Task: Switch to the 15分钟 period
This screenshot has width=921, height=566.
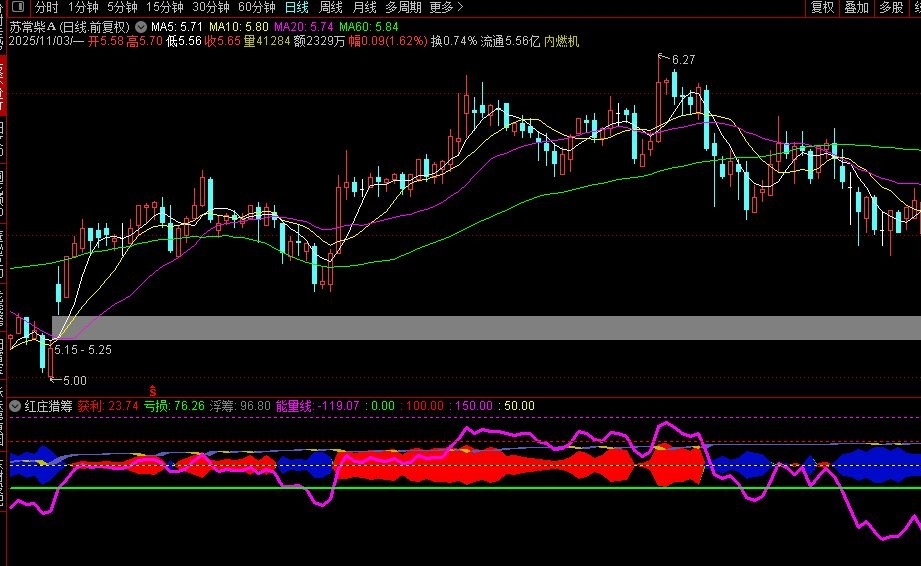Action: [x=164, y=8]
